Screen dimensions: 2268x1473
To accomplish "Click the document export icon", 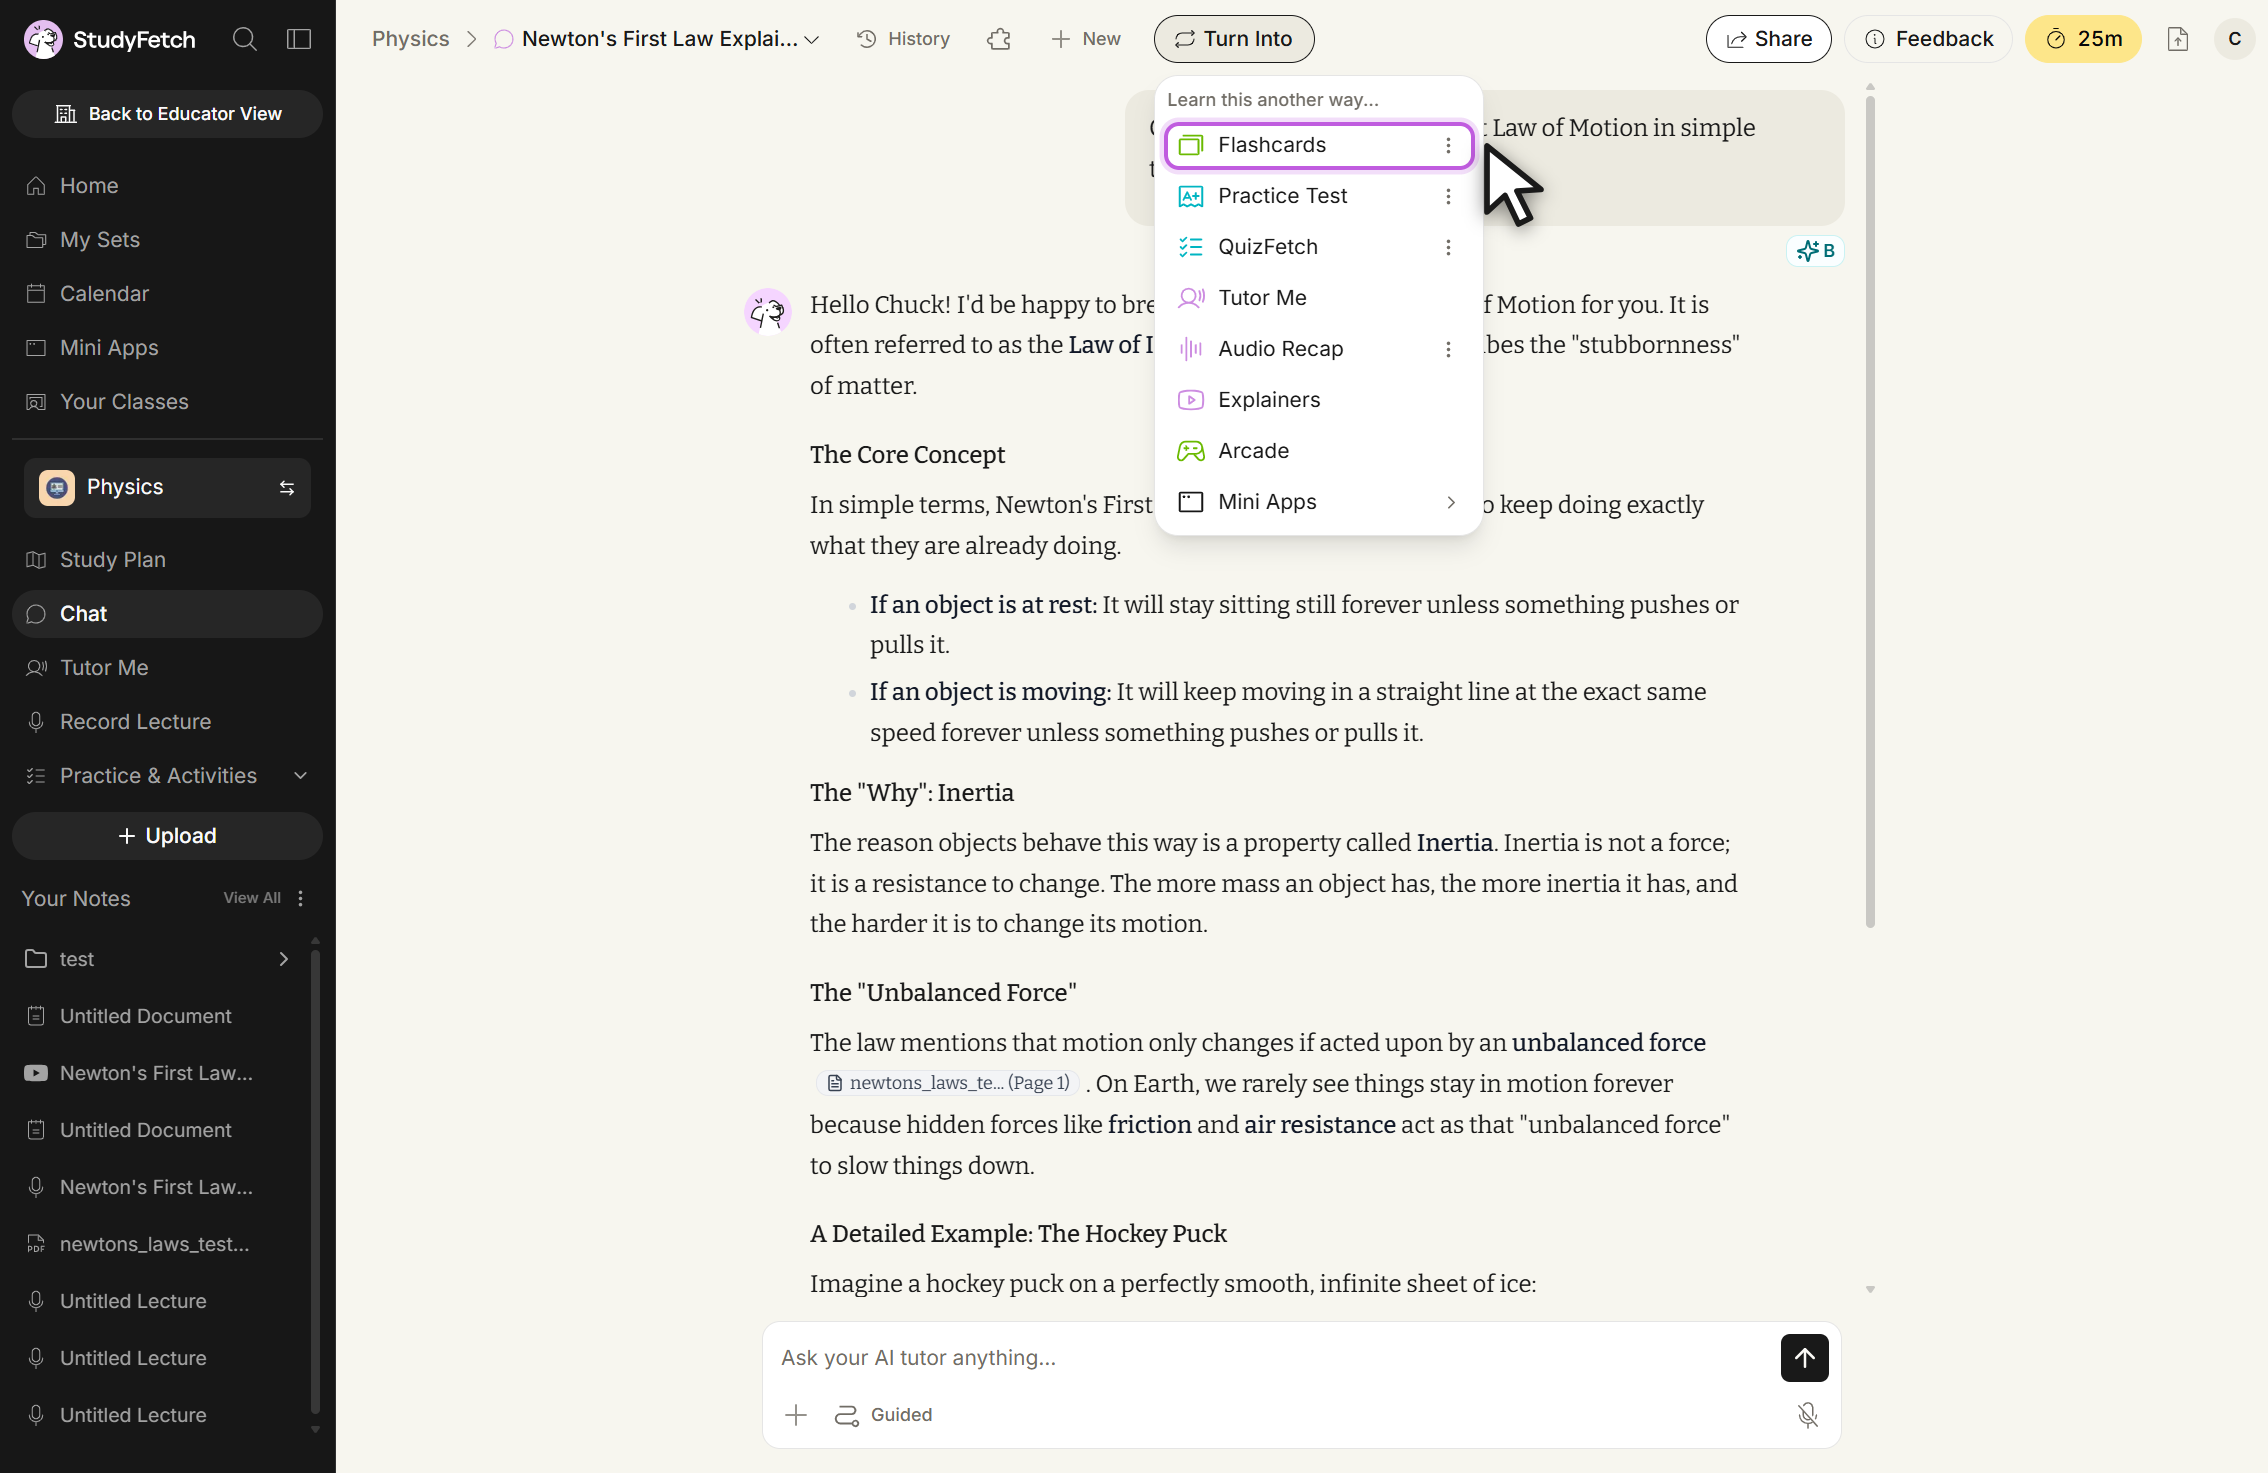I will (2178, 39).
